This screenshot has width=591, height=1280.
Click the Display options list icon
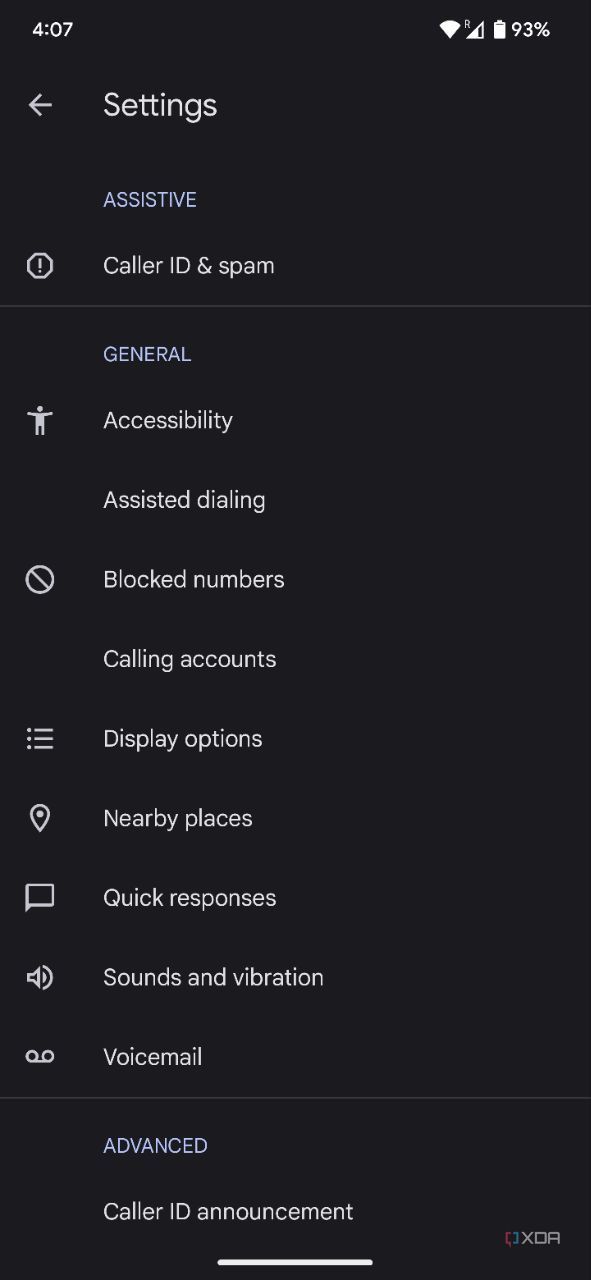(x=40, y=738)
